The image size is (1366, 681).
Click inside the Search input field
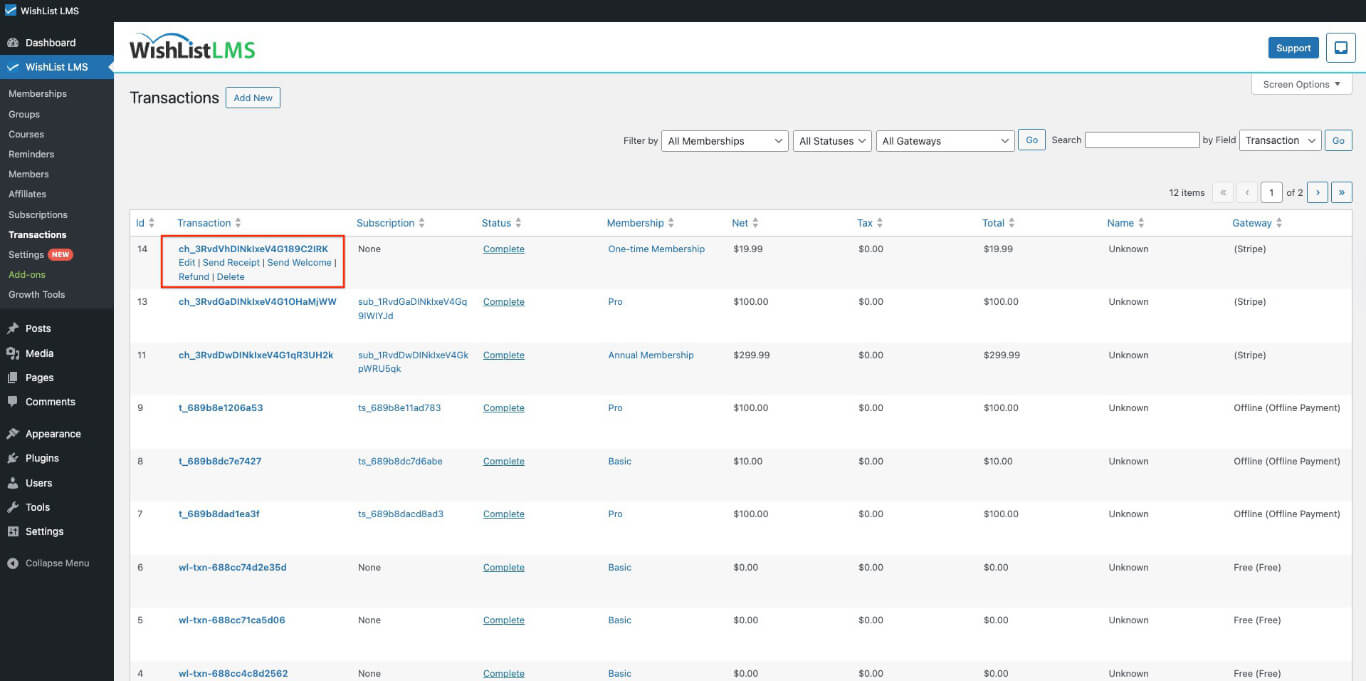tap(1142, 140)
